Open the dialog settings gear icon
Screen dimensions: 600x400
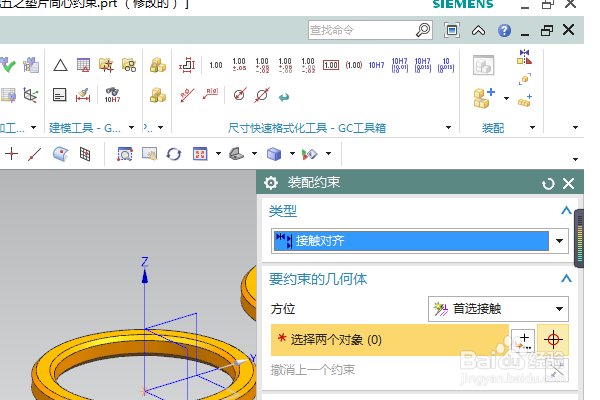[271, 183]
